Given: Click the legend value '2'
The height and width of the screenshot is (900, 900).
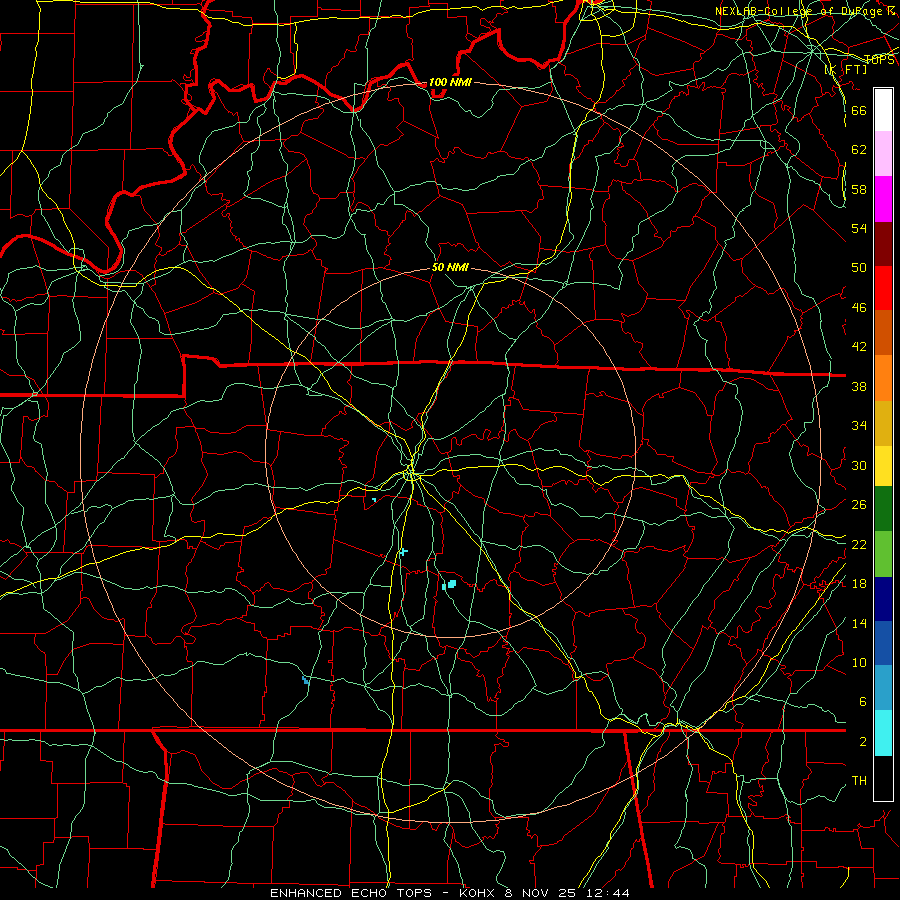Looking at the screenshot, I should pyautogui.click(x=862, y=742).
